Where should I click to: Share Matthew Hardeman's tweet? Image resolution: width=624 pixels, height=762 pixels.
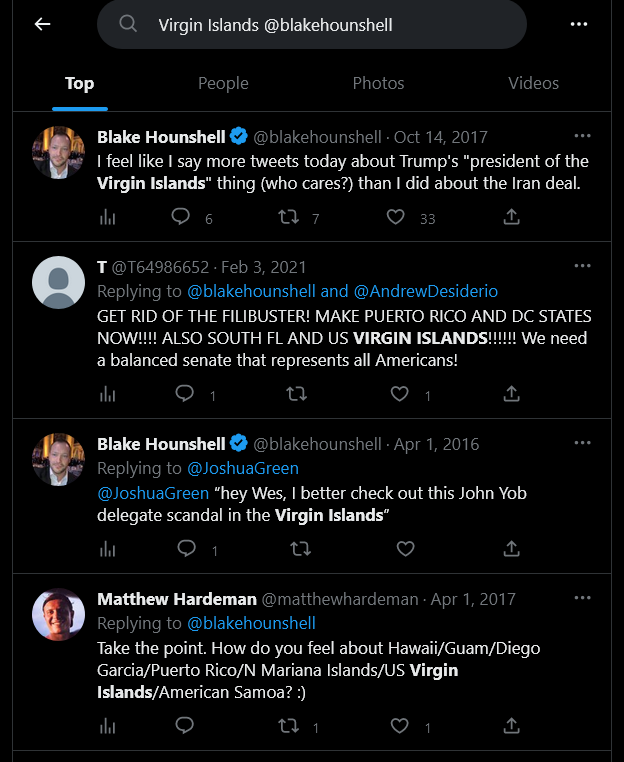point(511,726)
